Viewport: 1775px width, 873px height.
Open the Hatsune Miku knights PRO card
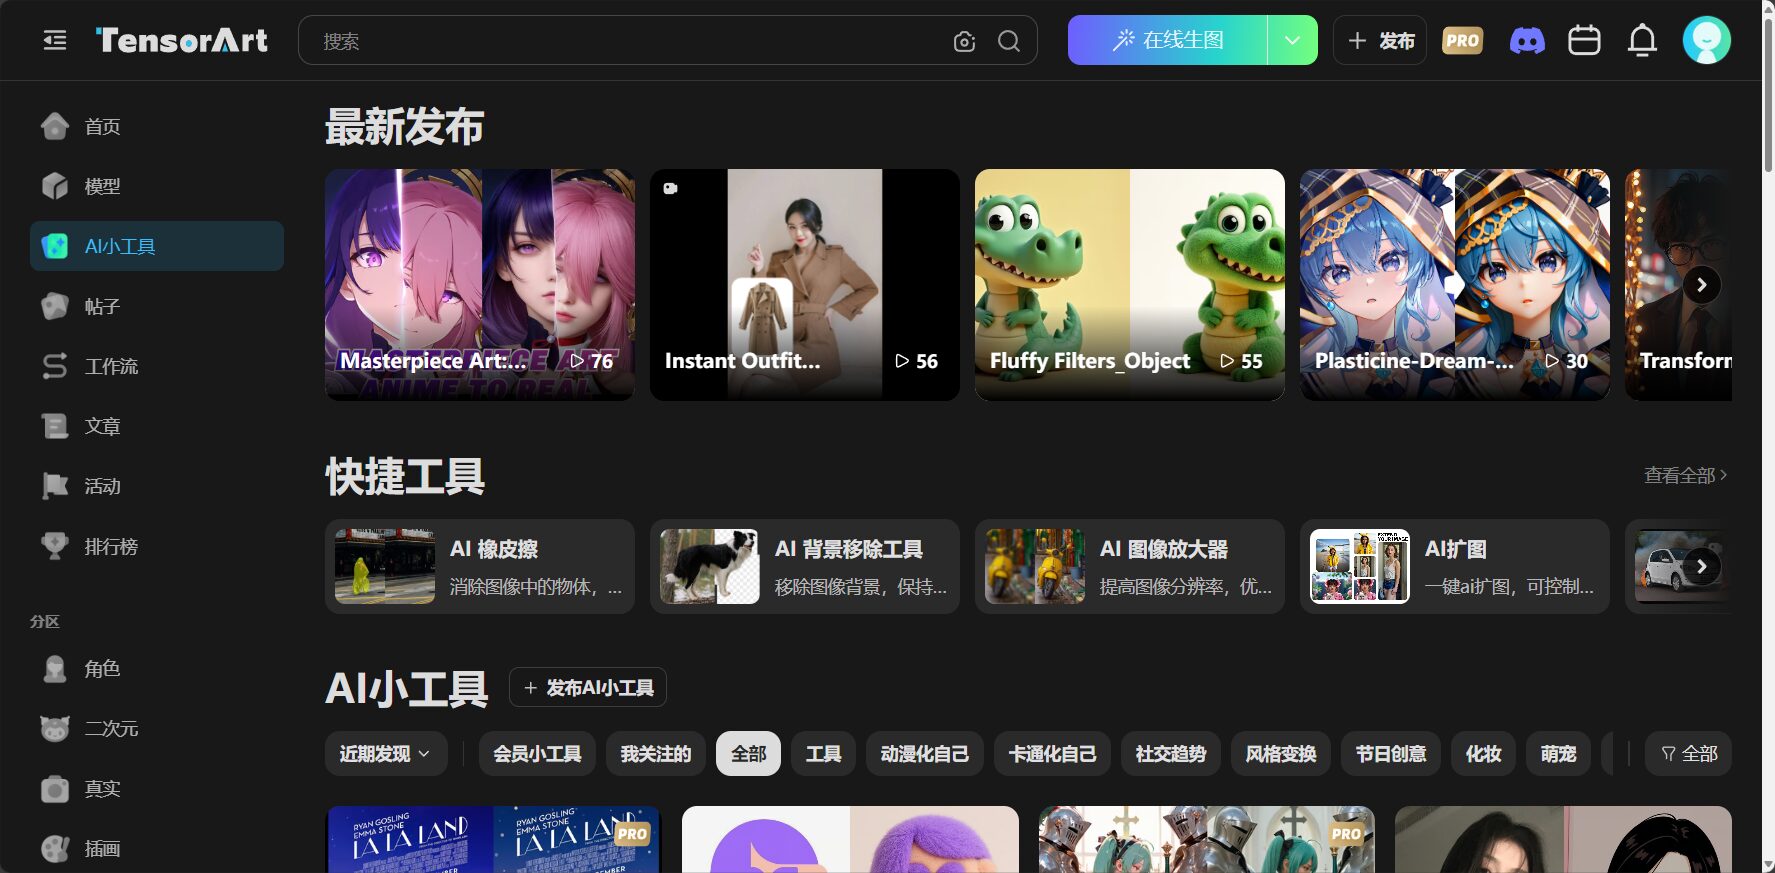[1207, 839]
